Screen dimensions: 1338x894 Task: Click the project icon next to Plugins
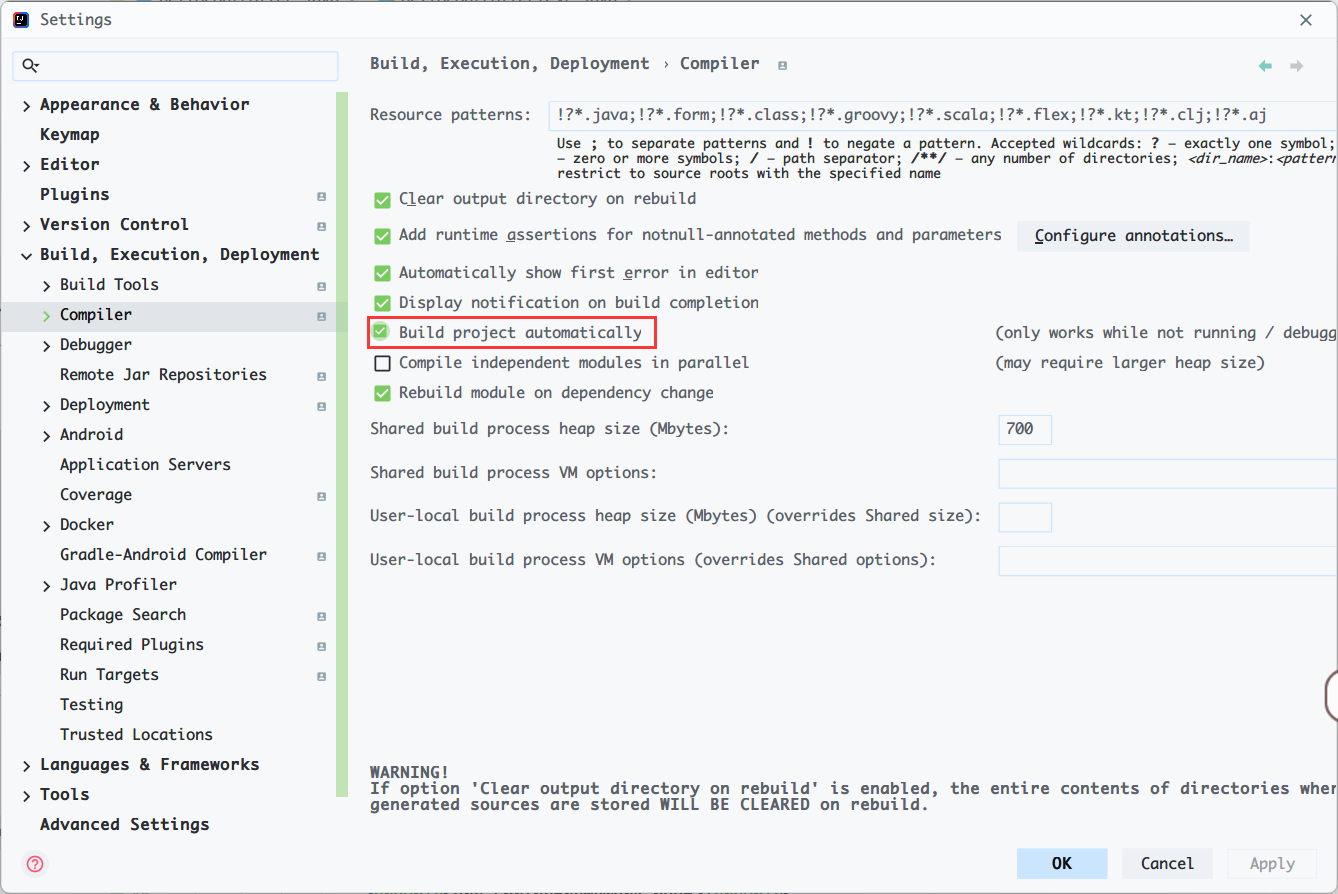[321, 196]
